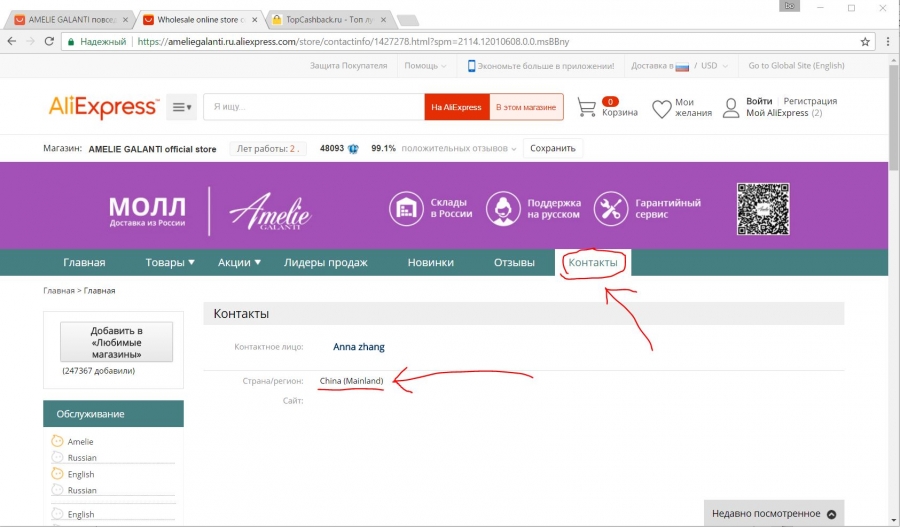Search В этом магазине button
This screenshot has height=527, width=900.
pyautogui.click(x=526, y=107)
